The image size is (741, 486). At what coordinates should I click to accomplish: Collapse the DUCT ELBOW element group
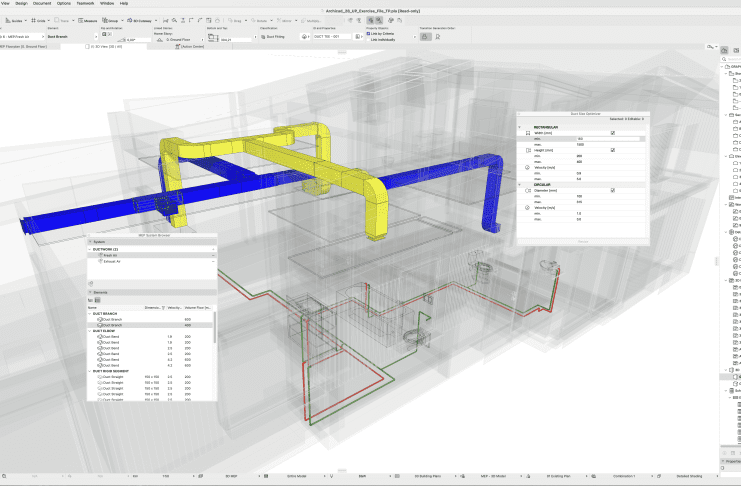tap(90, 330)
